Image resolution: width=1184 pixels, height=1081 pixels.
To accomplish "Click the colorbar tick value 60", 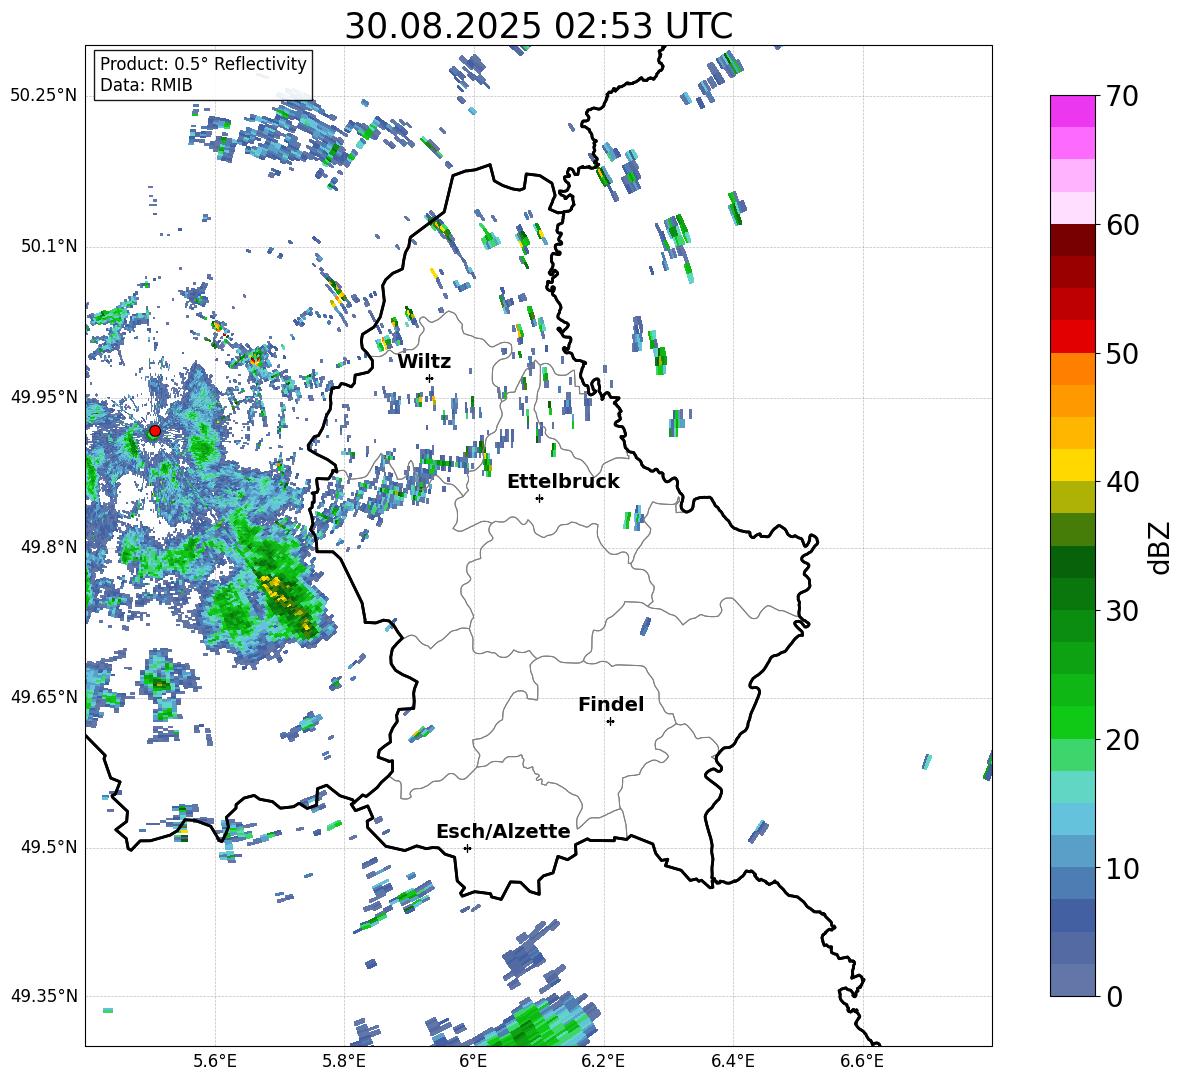I will (1122, 225).
